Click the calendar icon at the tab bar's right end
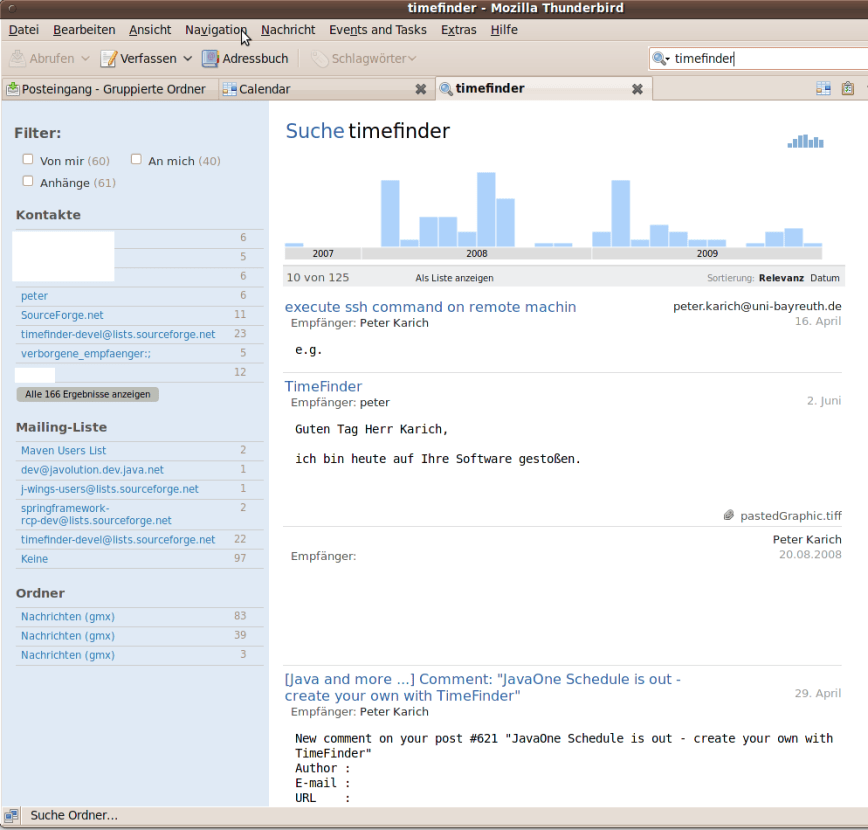 tap(823, 89)
